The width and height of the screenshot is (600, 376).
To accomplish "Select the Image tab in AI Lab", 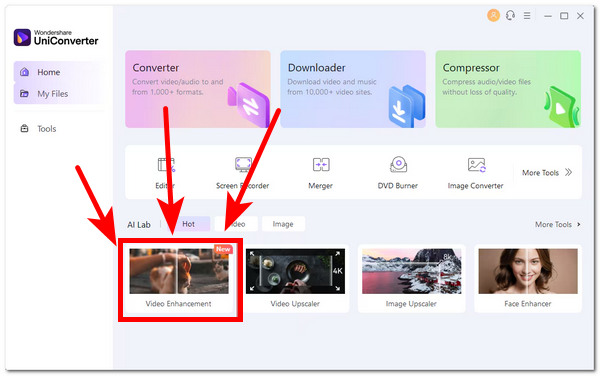I will (283, 224).
